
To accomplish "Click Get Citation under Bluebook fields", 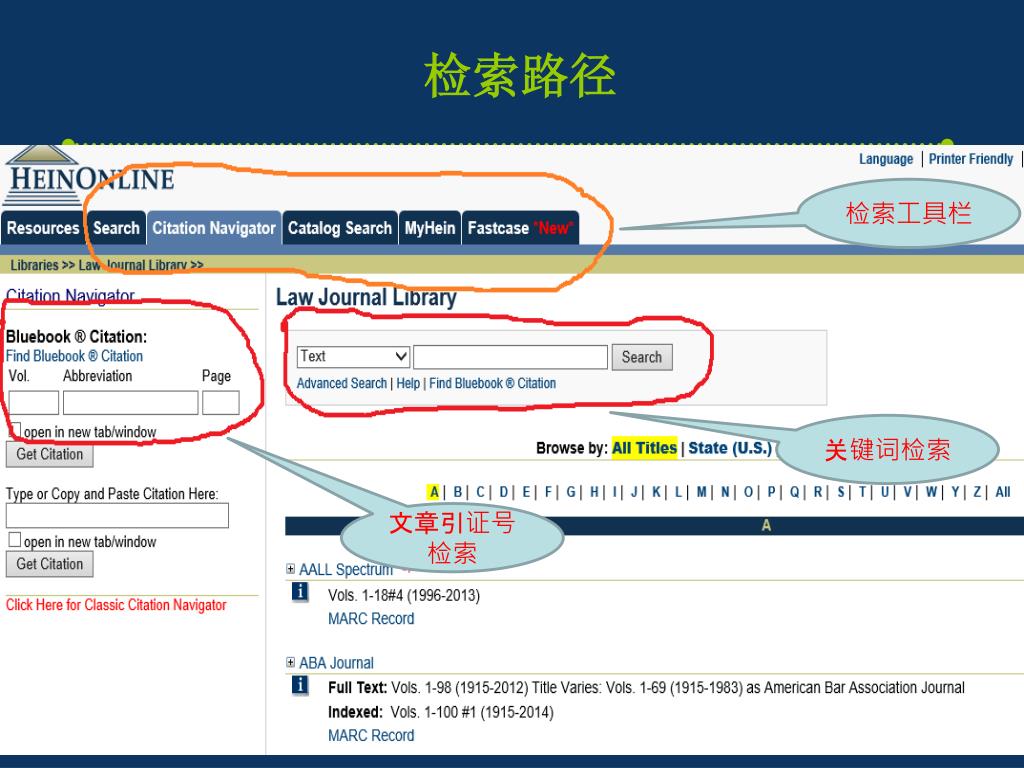I will 50,455.
